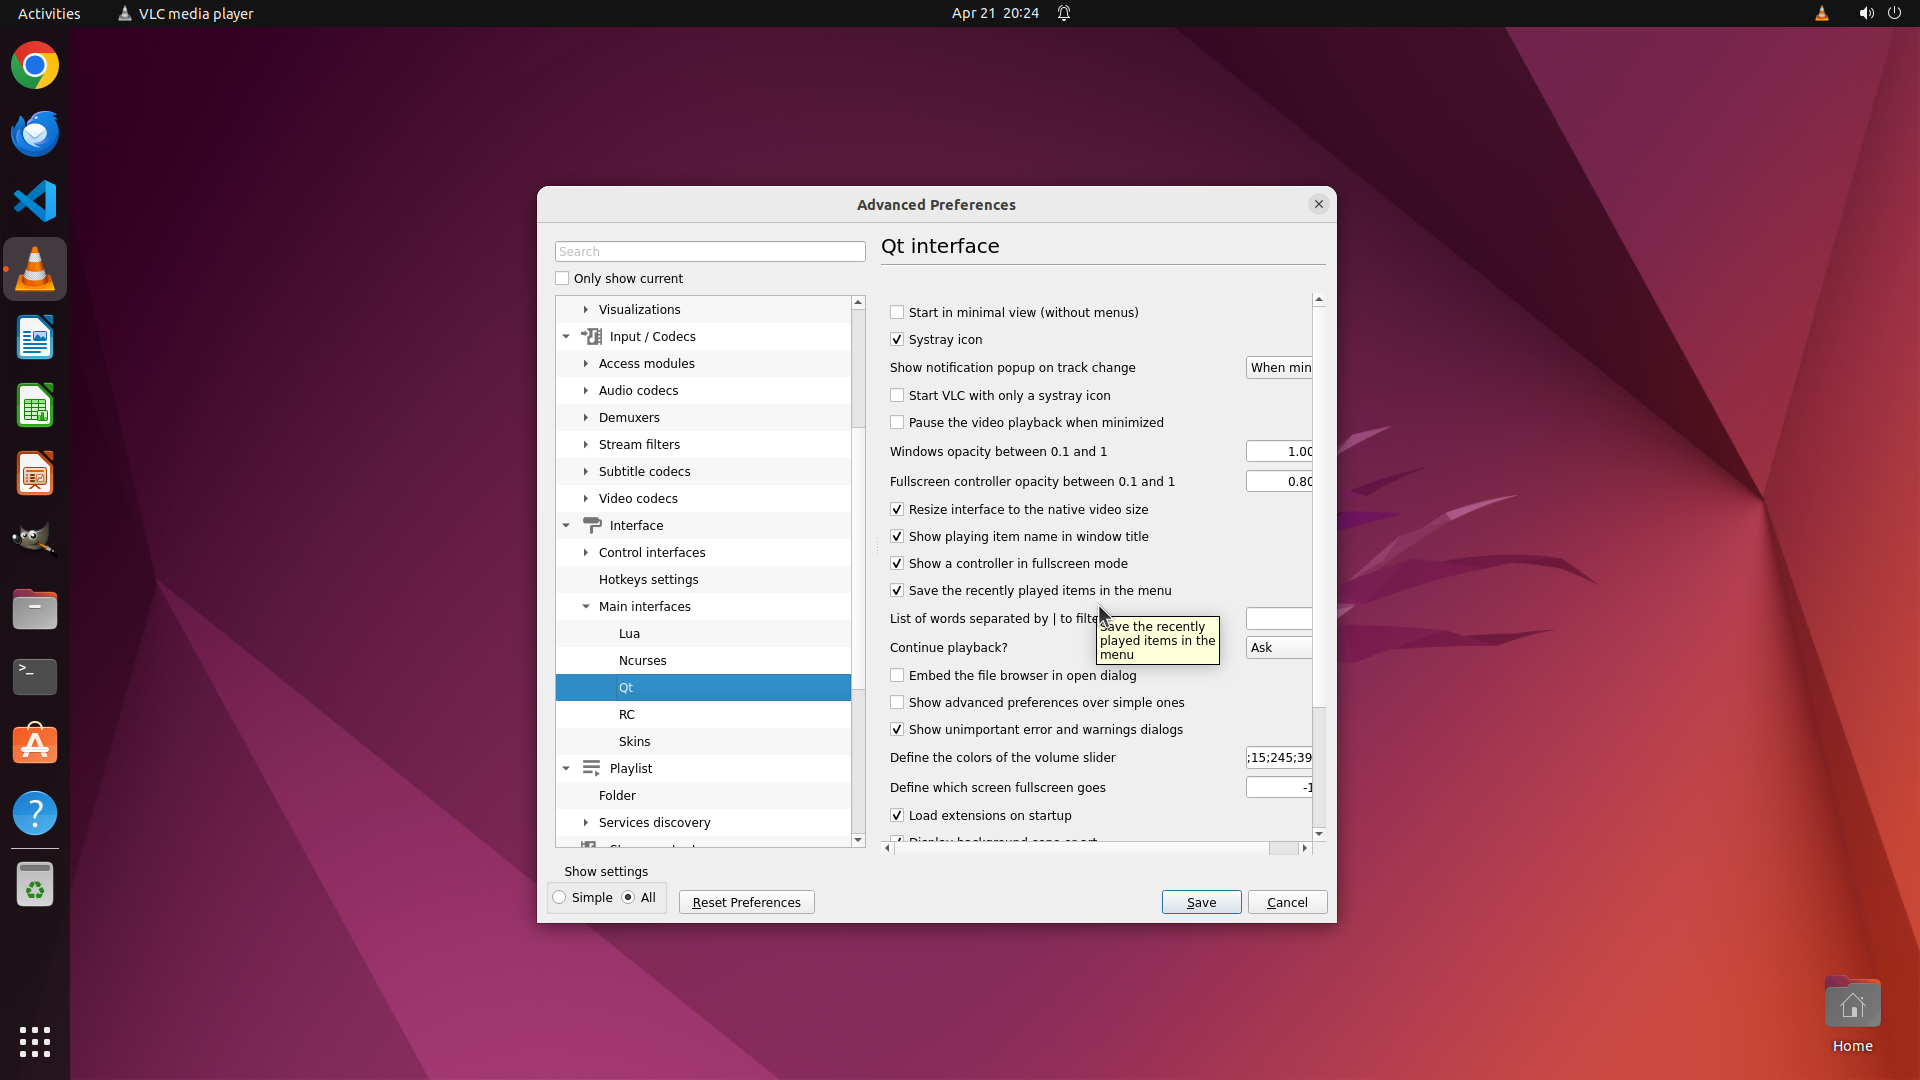The image size is (1920, 1080).
Task: Click the Save button
Action: pyautogui.click(x=1201, y=902)
